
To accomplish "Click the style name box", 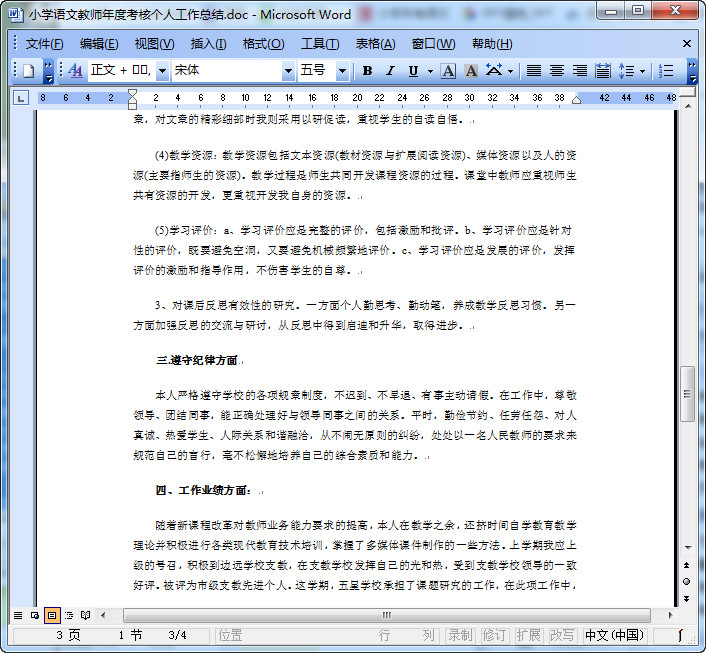I will point(122,71).
